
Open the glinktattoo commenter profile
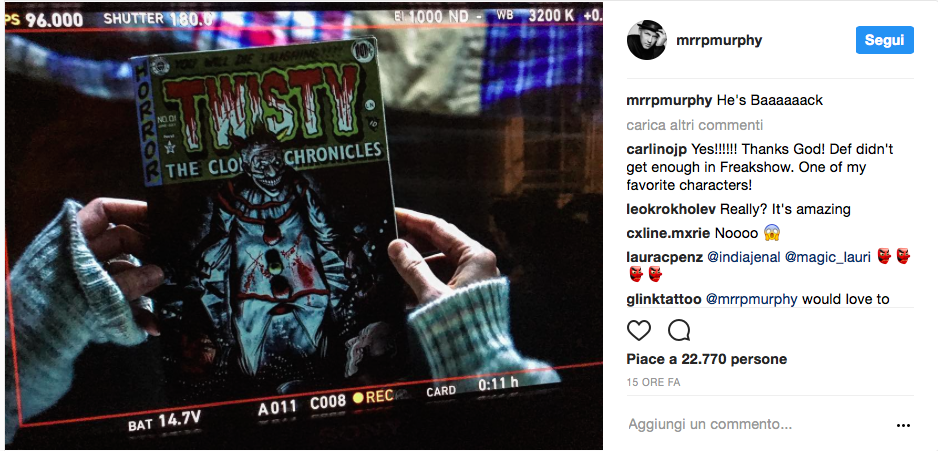663,299
